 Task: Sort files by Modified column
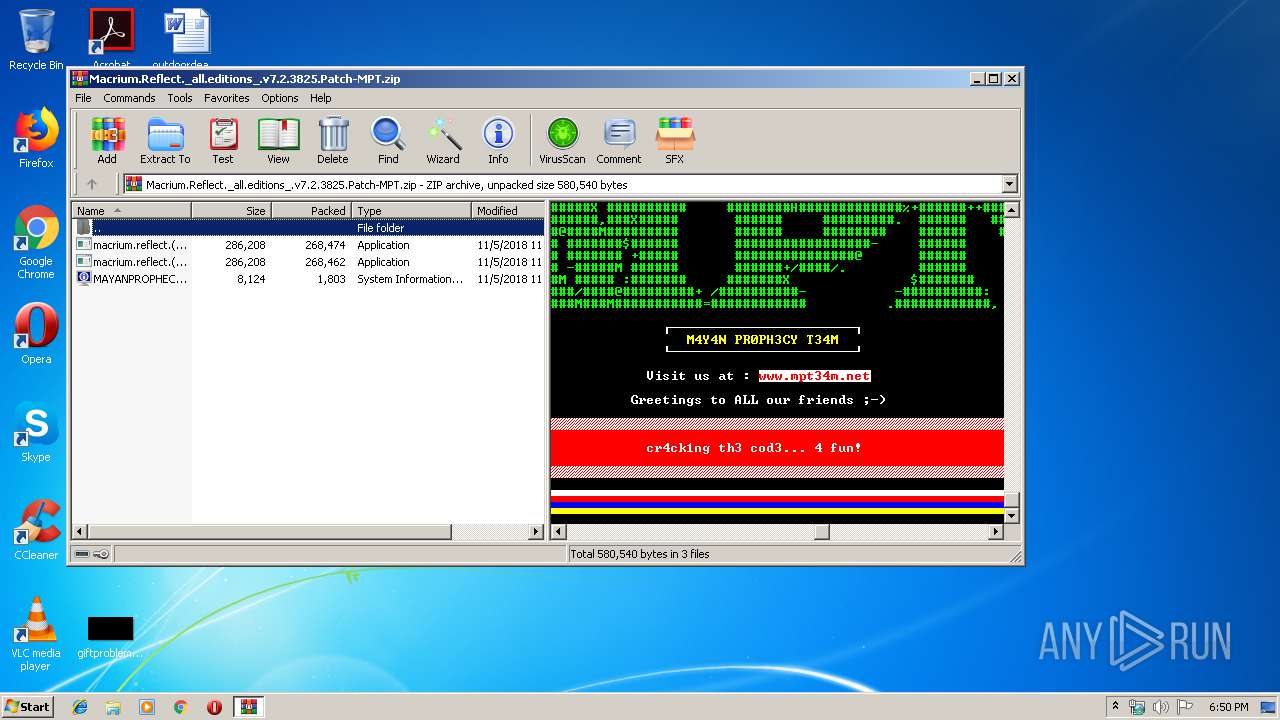507,210
